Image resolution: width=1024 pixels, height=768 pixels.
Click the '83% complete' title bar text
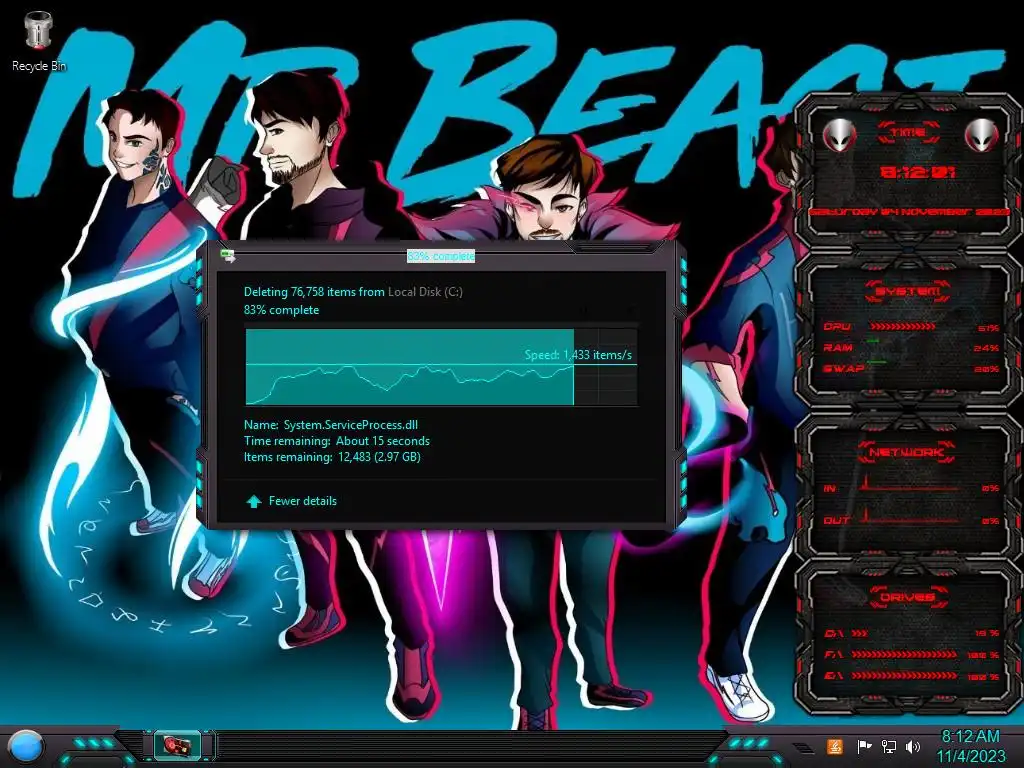coord(441,256)
